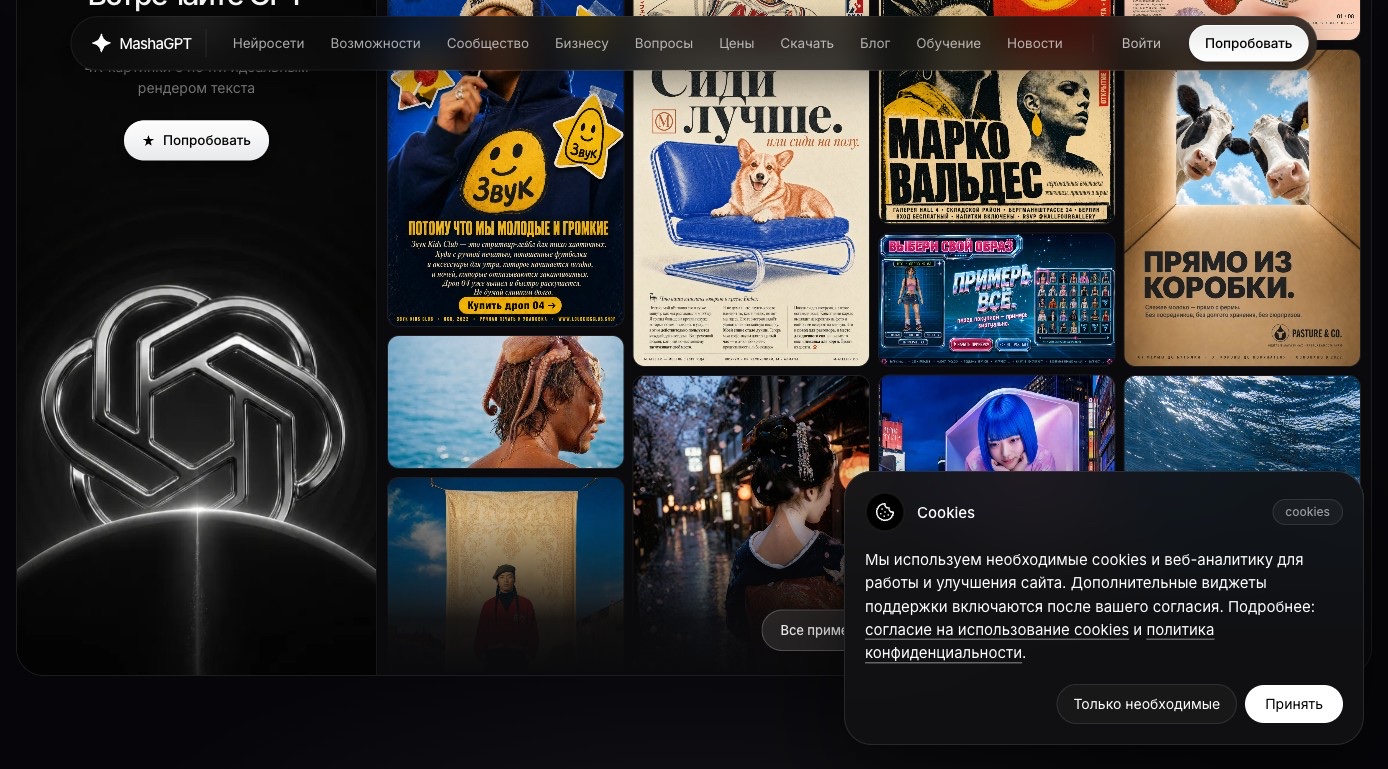Click the white Попробовать button in the navbar

1248,43
